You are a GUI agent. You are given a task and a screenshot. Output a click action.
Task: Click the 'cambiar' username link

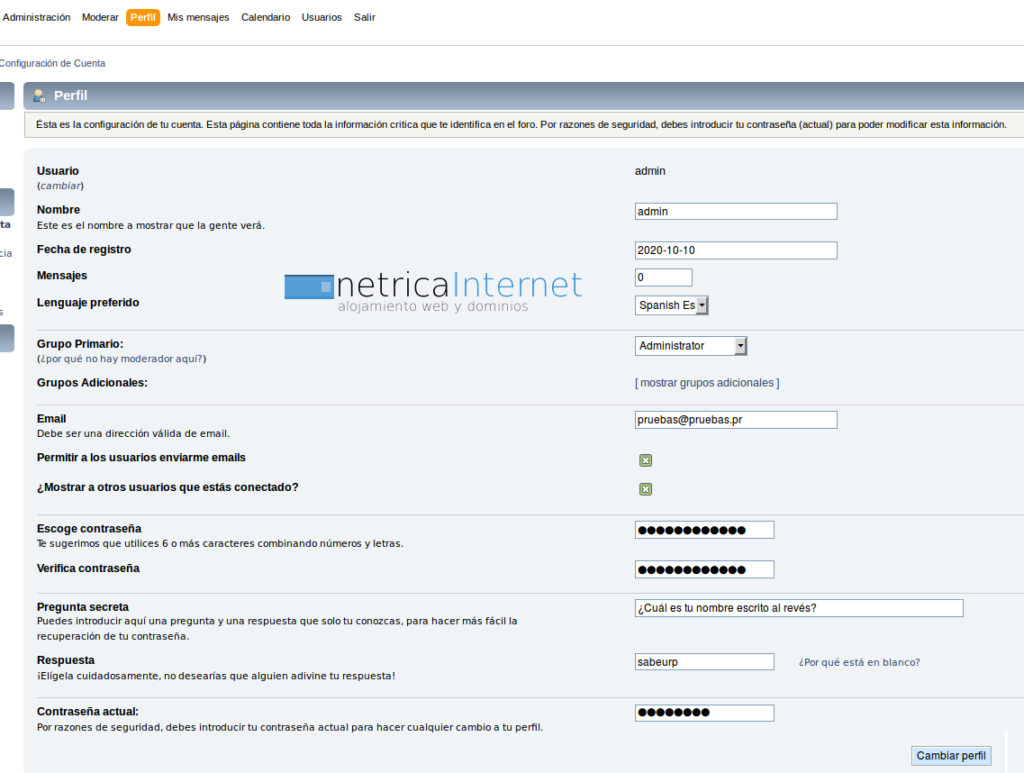point(60,185)
